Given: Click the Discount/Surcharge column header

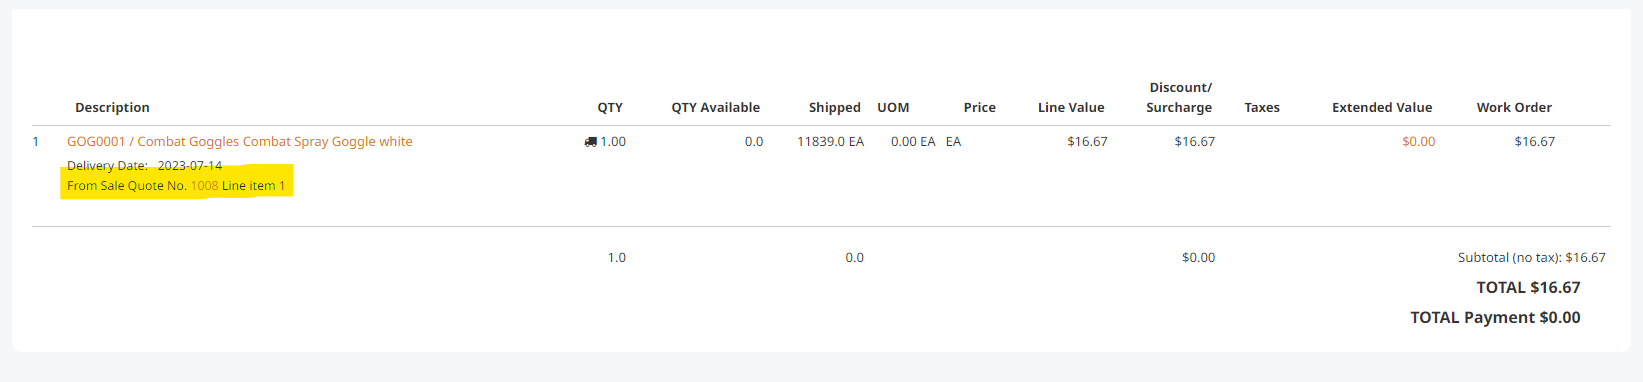Looking at the screenshot, I should (x=1179, y=98).
